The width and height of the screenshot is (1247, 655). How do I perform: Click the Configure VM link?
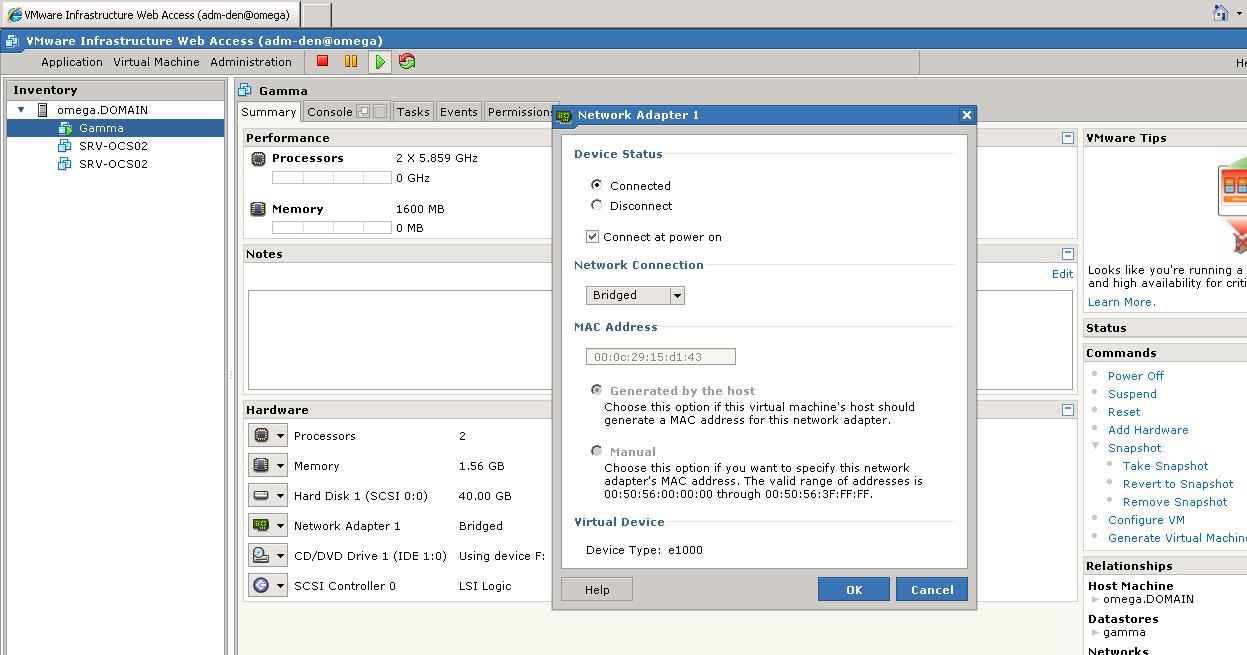1146,520
